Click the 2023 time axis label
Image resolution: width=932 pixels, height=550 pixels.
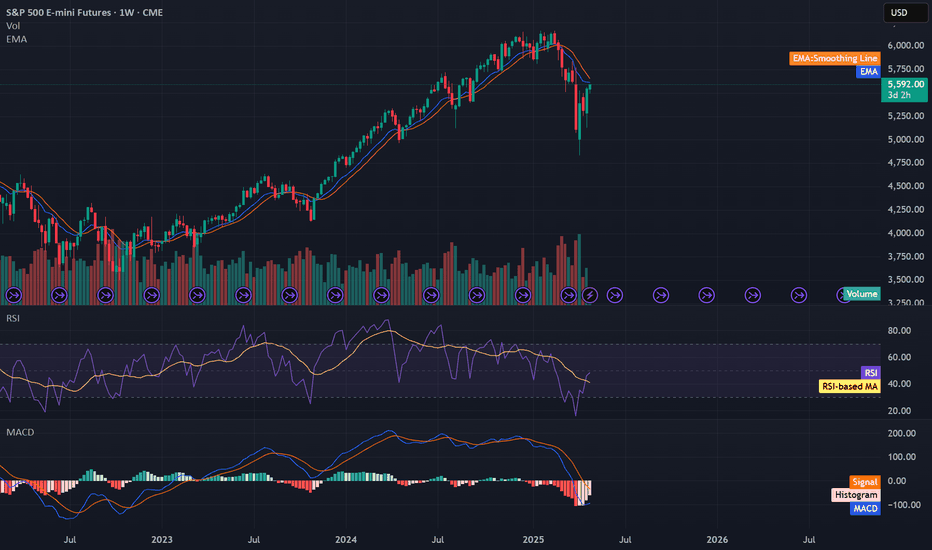click(x=162, y=540)
